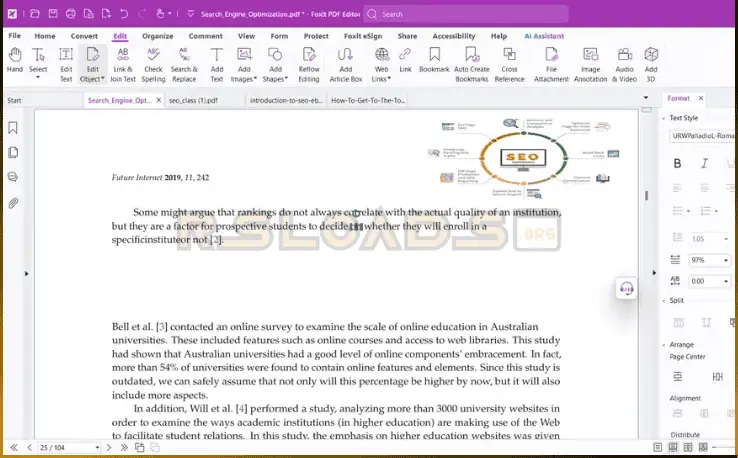Viewport: 738px width, 458px height.
Task: Collapse the Arrange section
Action: 664,345
